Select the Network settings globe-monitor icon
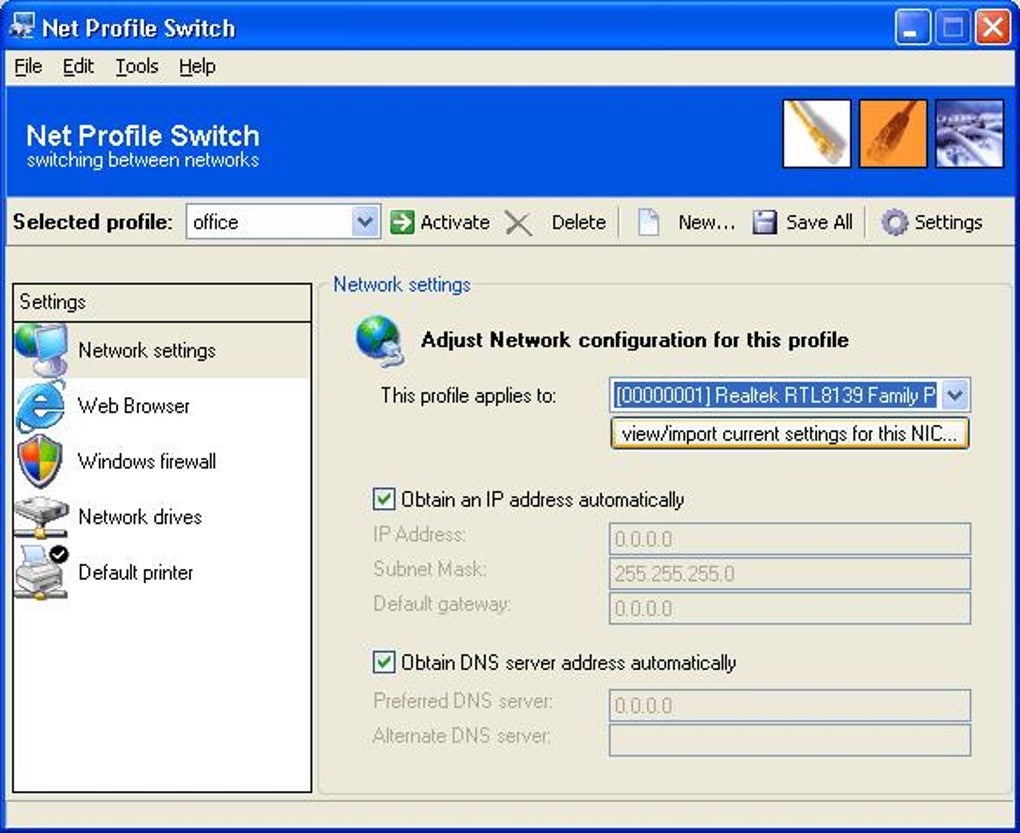This screenshot has width=1020, height=833. [42, 350]
